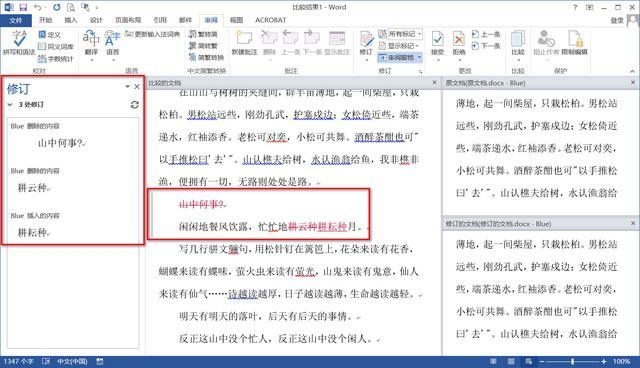The height and width of the screenshot is (368, 640).
Task: Go to the previous change 上一条
Action: click(x=486, y=34)
